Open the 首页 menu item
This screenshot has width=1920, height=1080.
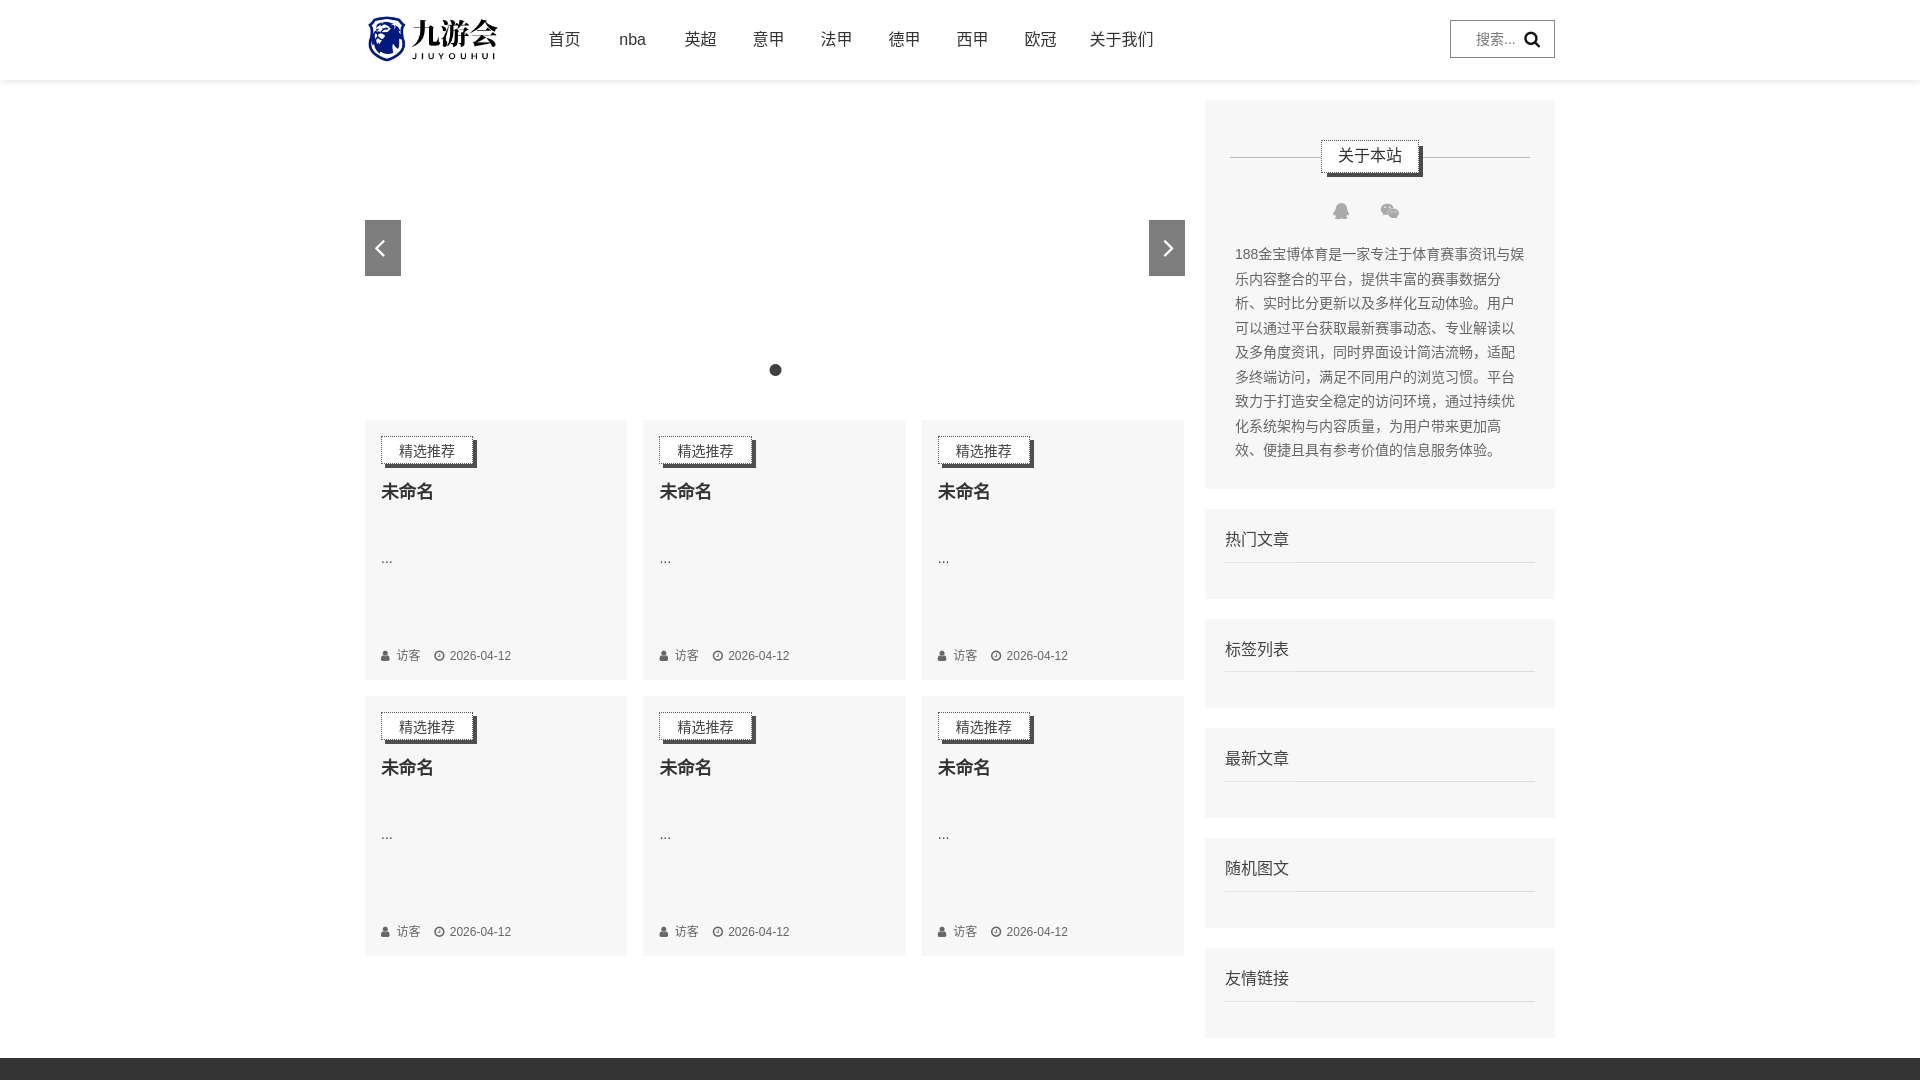564,40
